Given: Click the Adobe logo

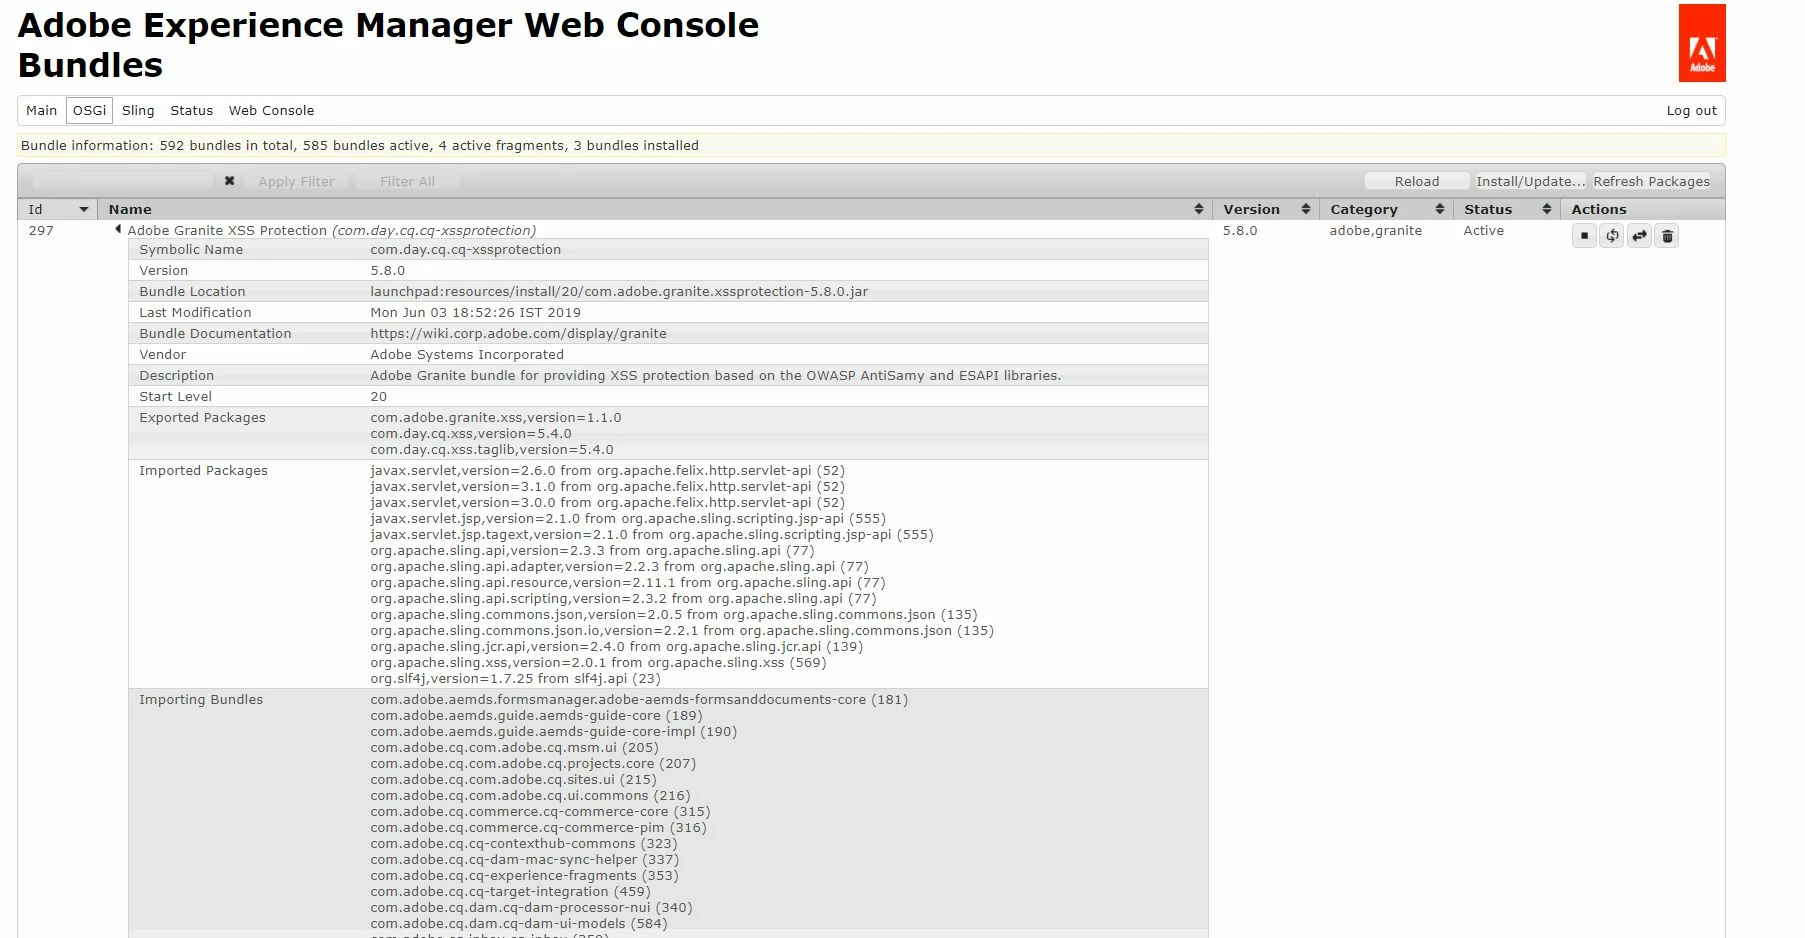Looking at the screenshot, I should [1702, 43].
